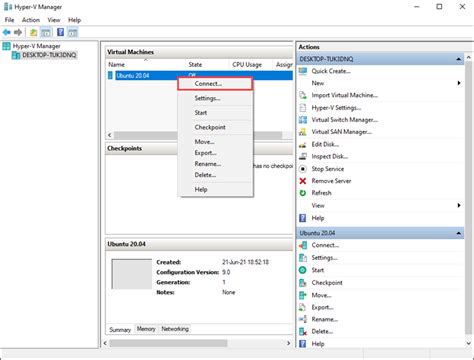Click the Ubuntu 20.04 VM preview thumbnail
Screen dimensions: 474x360
click(x=132, y=274)
